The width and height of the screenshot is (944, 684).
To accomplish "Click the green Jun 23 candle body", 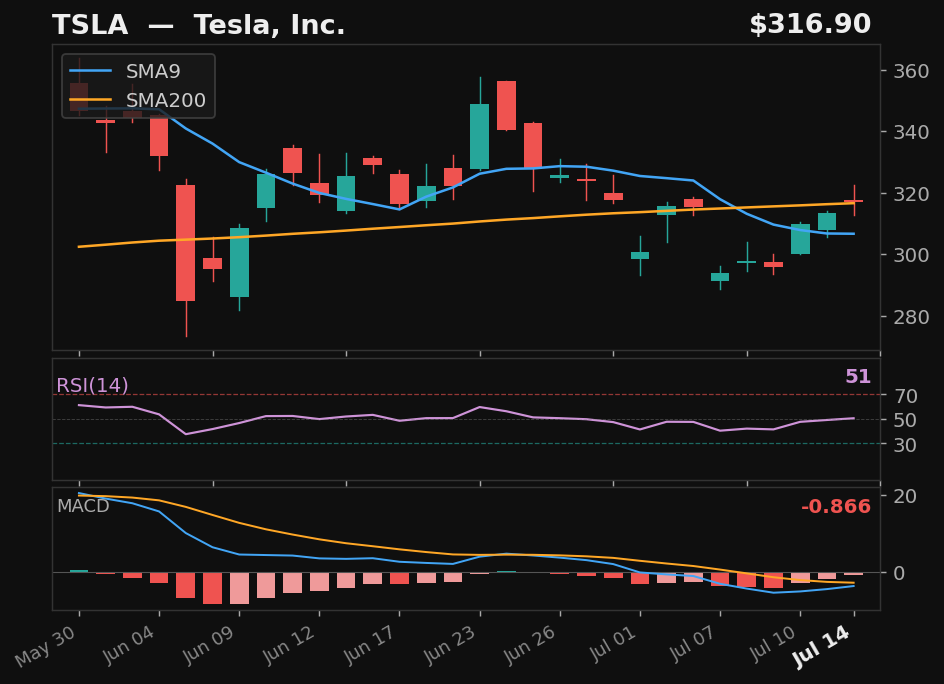I will 479,137.
